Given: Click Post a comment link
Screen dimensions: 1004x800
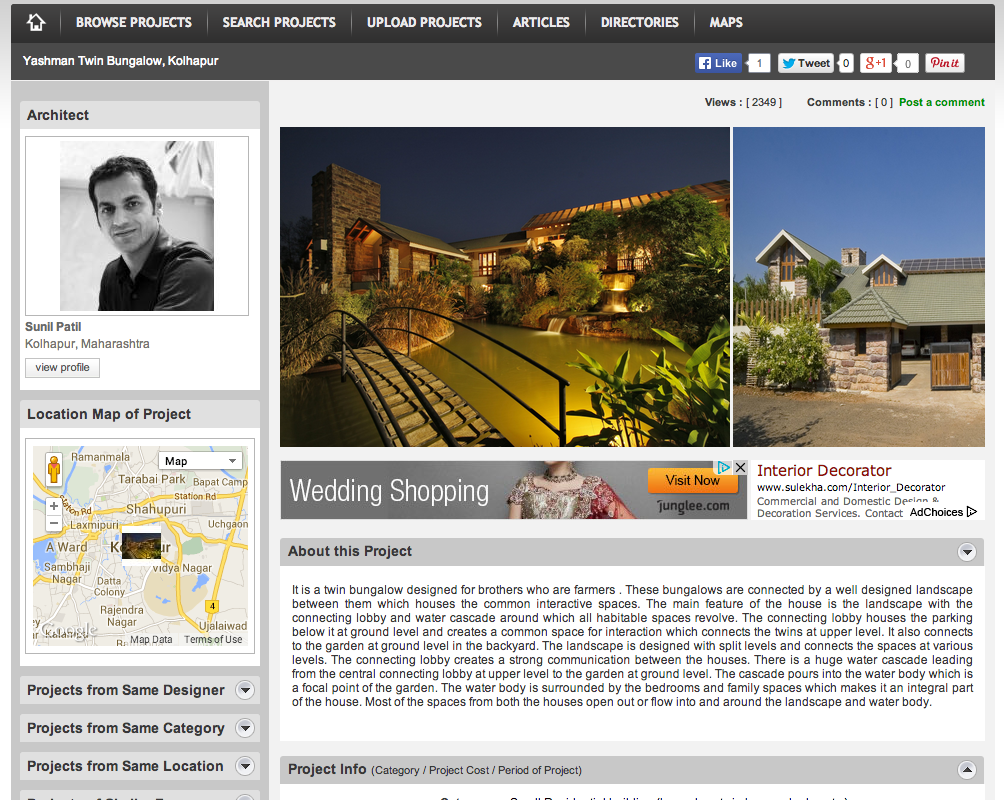Looking at the screenshot, I should tap(941, 102).
